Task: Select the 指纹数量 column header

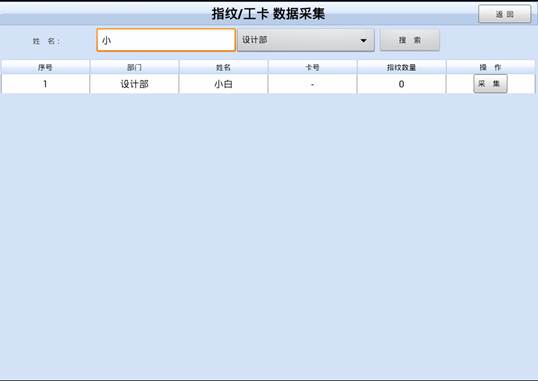Action: (401, 67)
